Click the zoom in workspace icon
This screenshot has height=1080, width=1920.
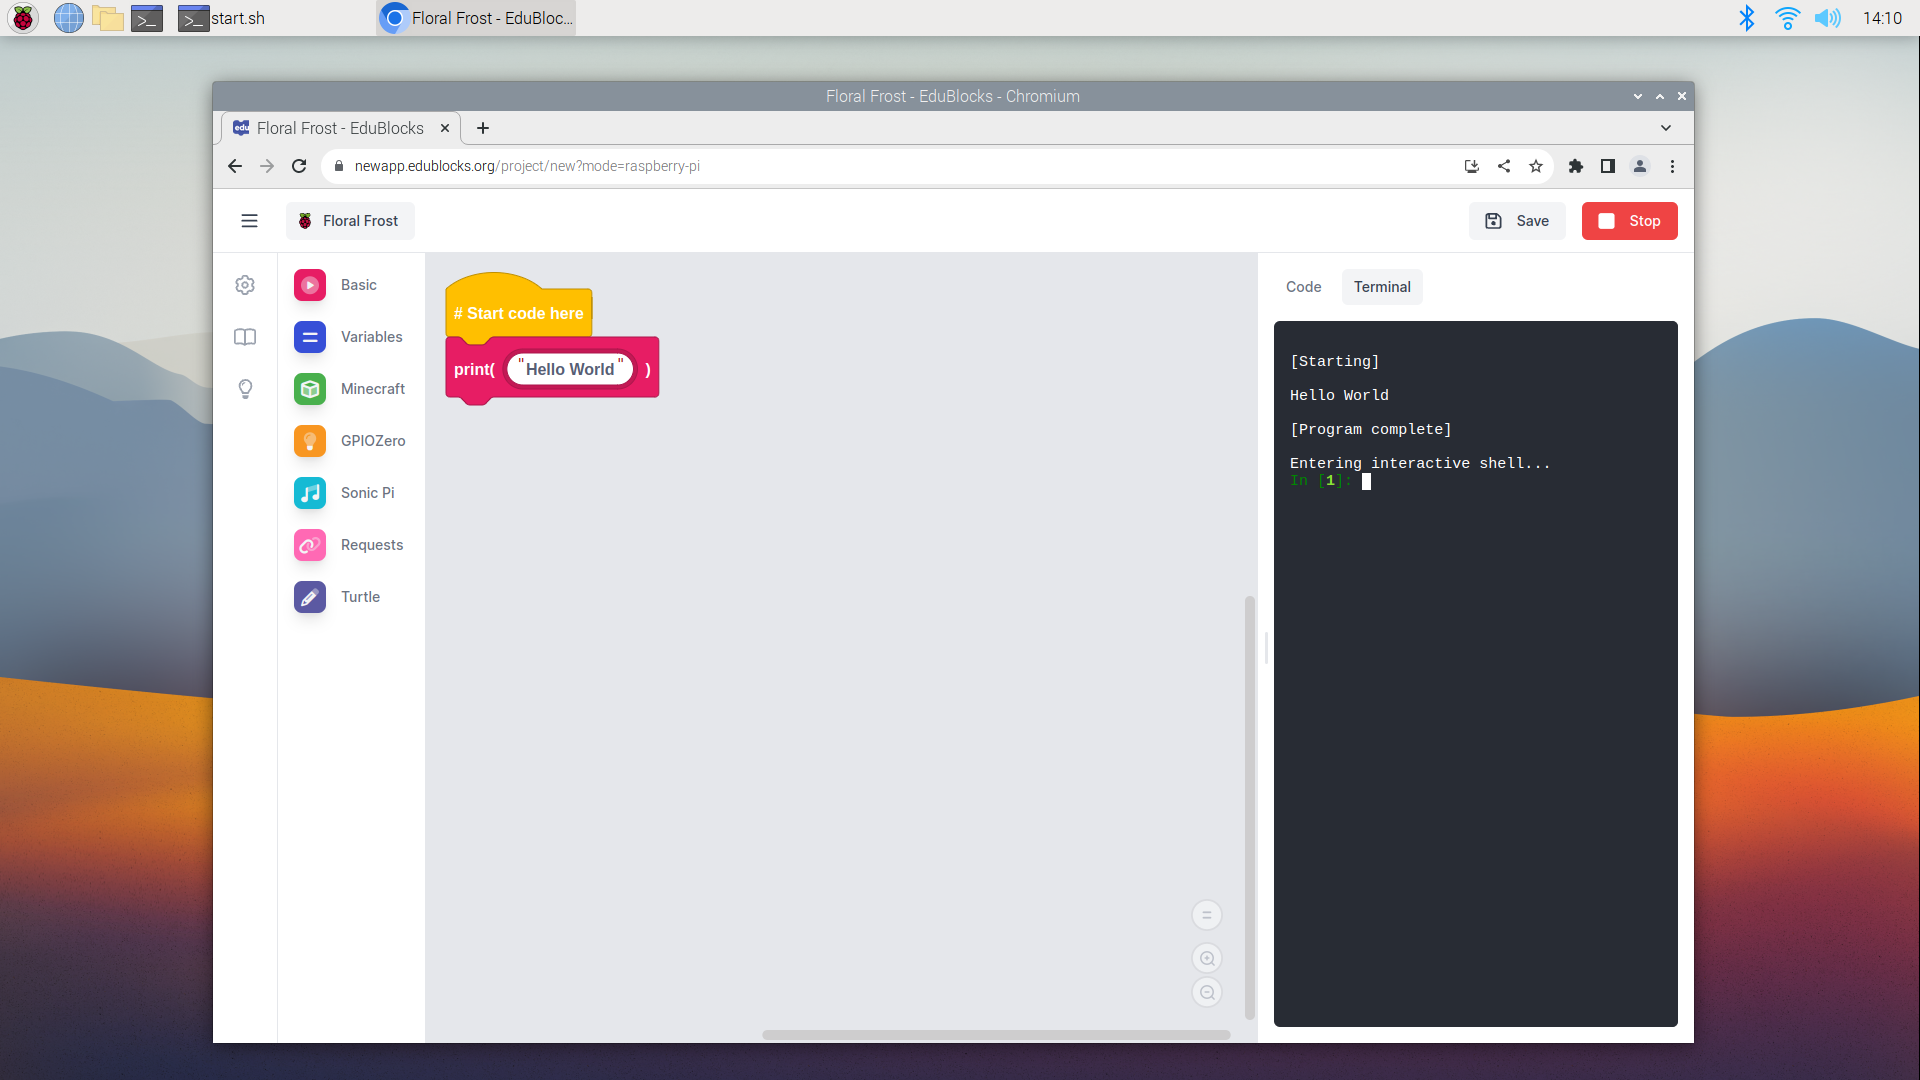(1207, 958)
